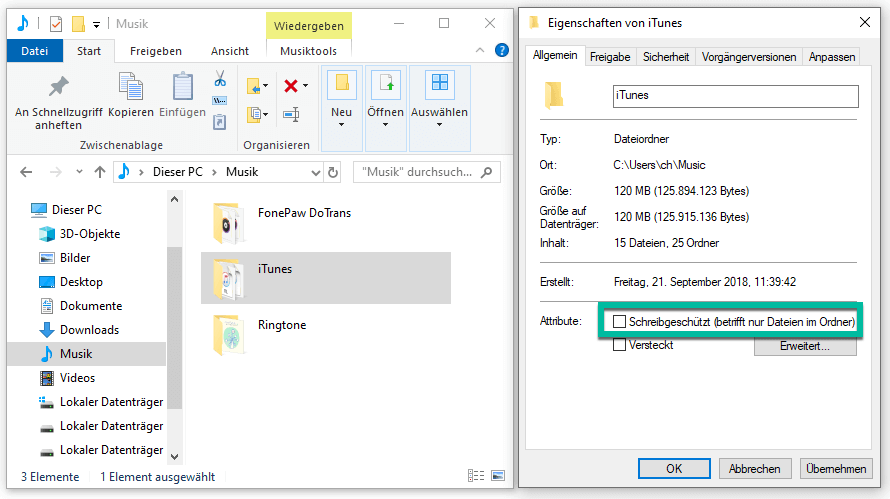Click the Kopieren ribbon icon
Image resolution: width=890 pixels, height=499 pixels.
click(131, 87)
